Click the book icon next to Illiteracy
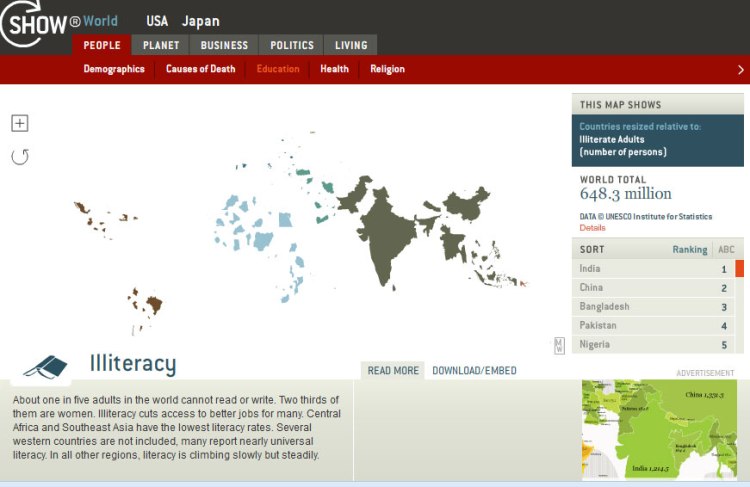Screen dimensions: 750x487 pos(46,365)
